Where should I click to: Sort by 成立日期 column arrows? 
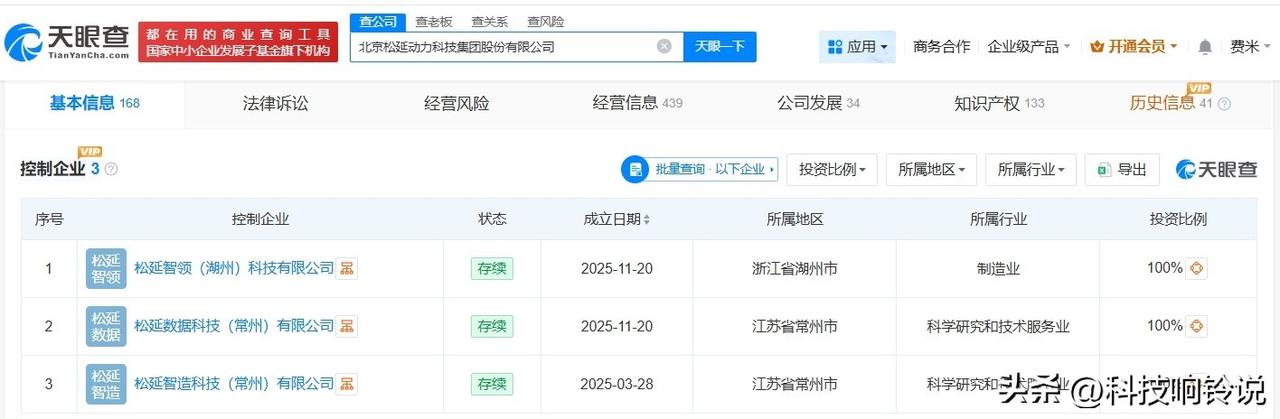coord(646,219)
